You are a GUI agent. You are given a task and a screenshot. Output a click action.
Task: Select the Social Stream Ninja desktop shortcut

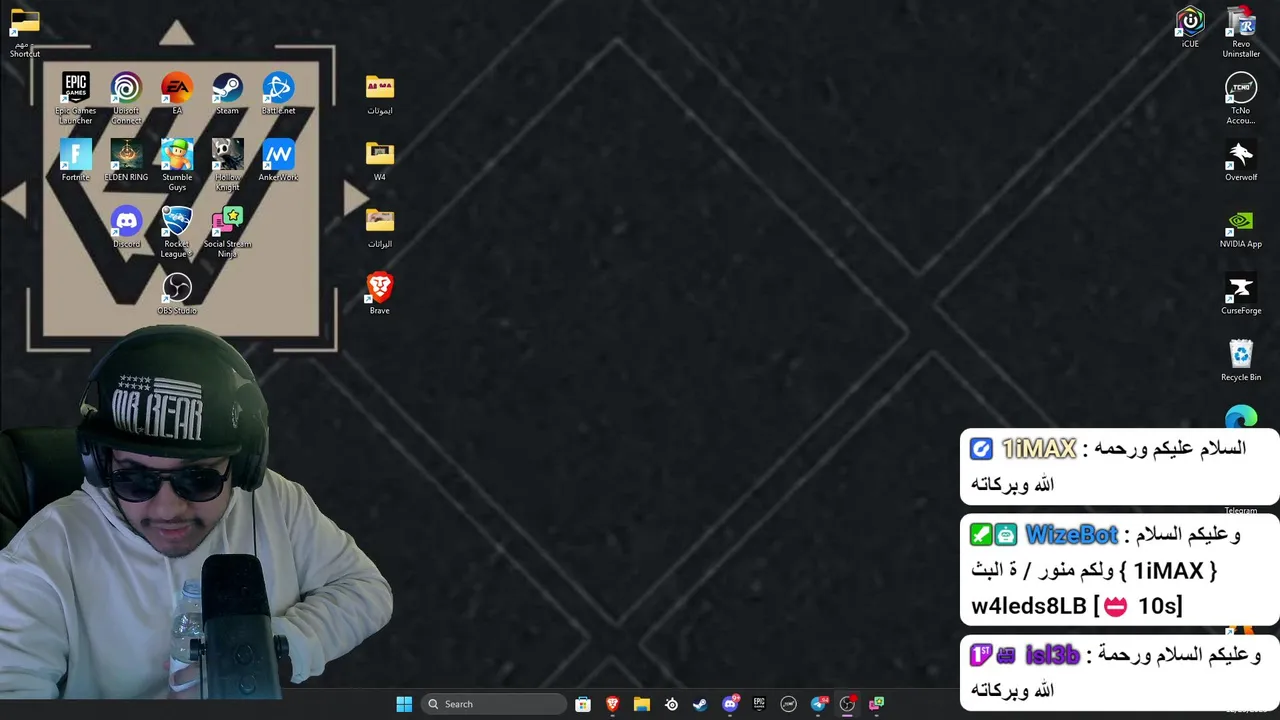coord(227,231)
